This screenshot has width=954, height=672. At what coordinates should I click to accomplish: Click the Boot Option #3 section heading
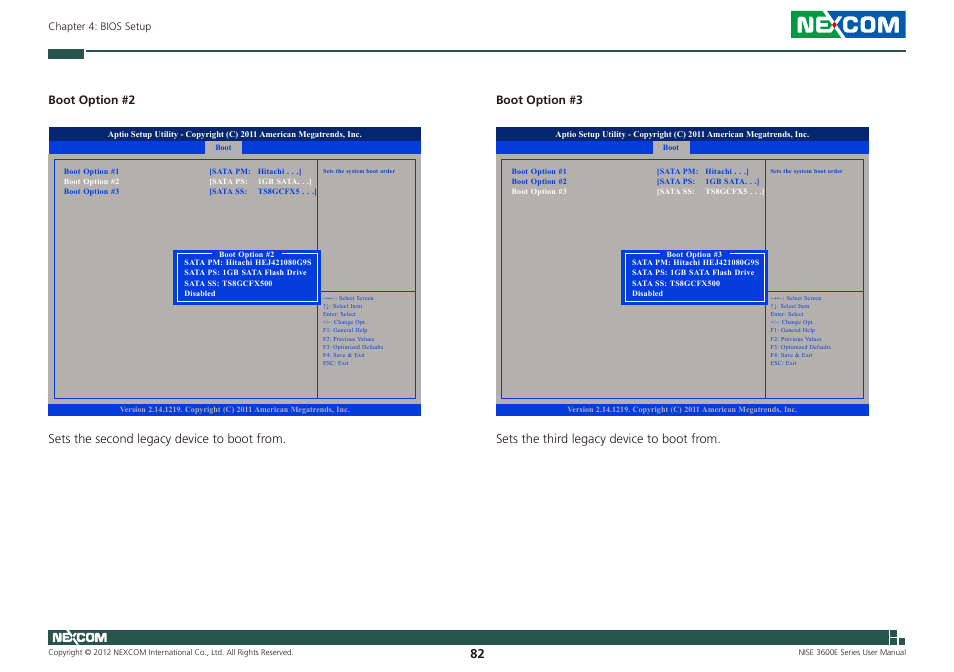click(x=539, y=100)
